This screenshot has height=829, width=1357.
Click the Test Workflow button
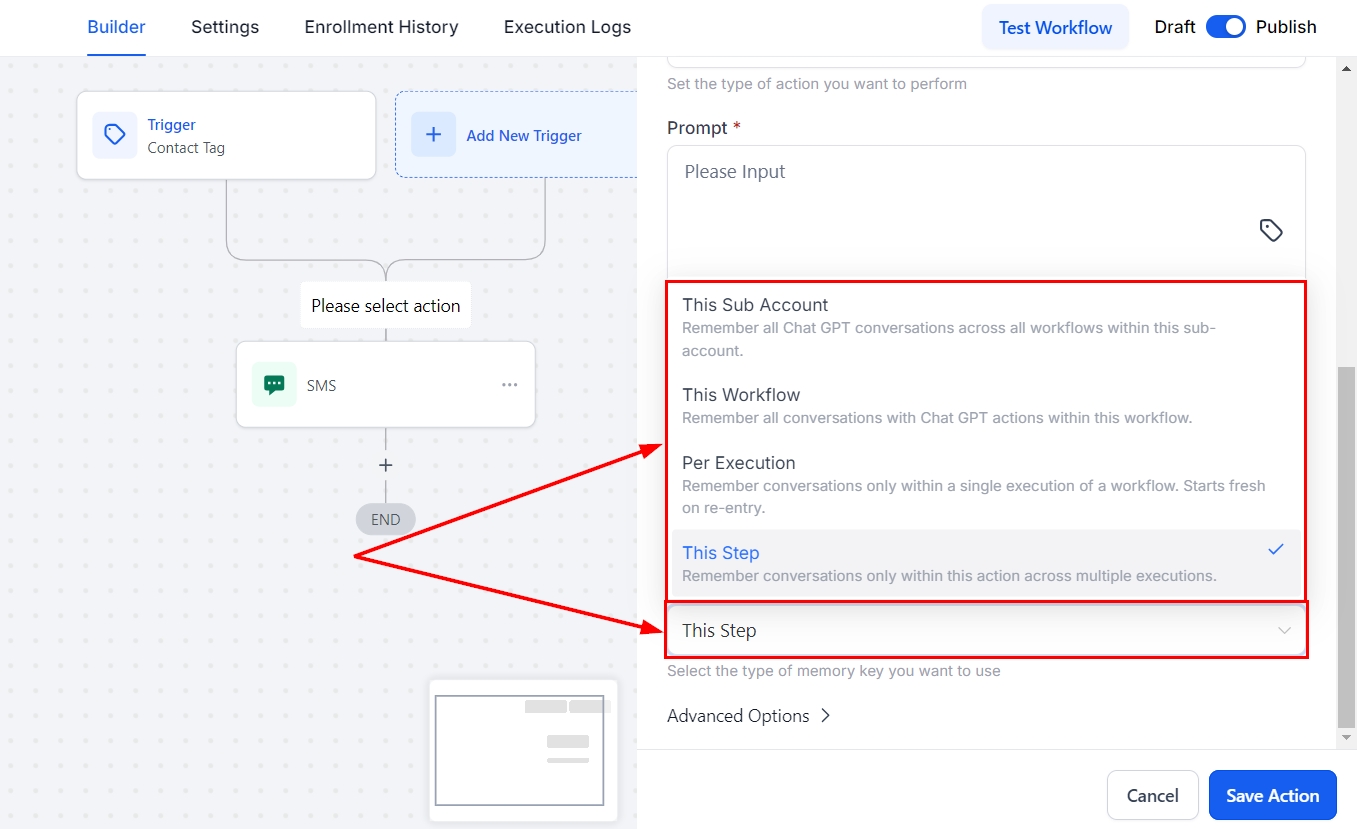[1055, 27]
